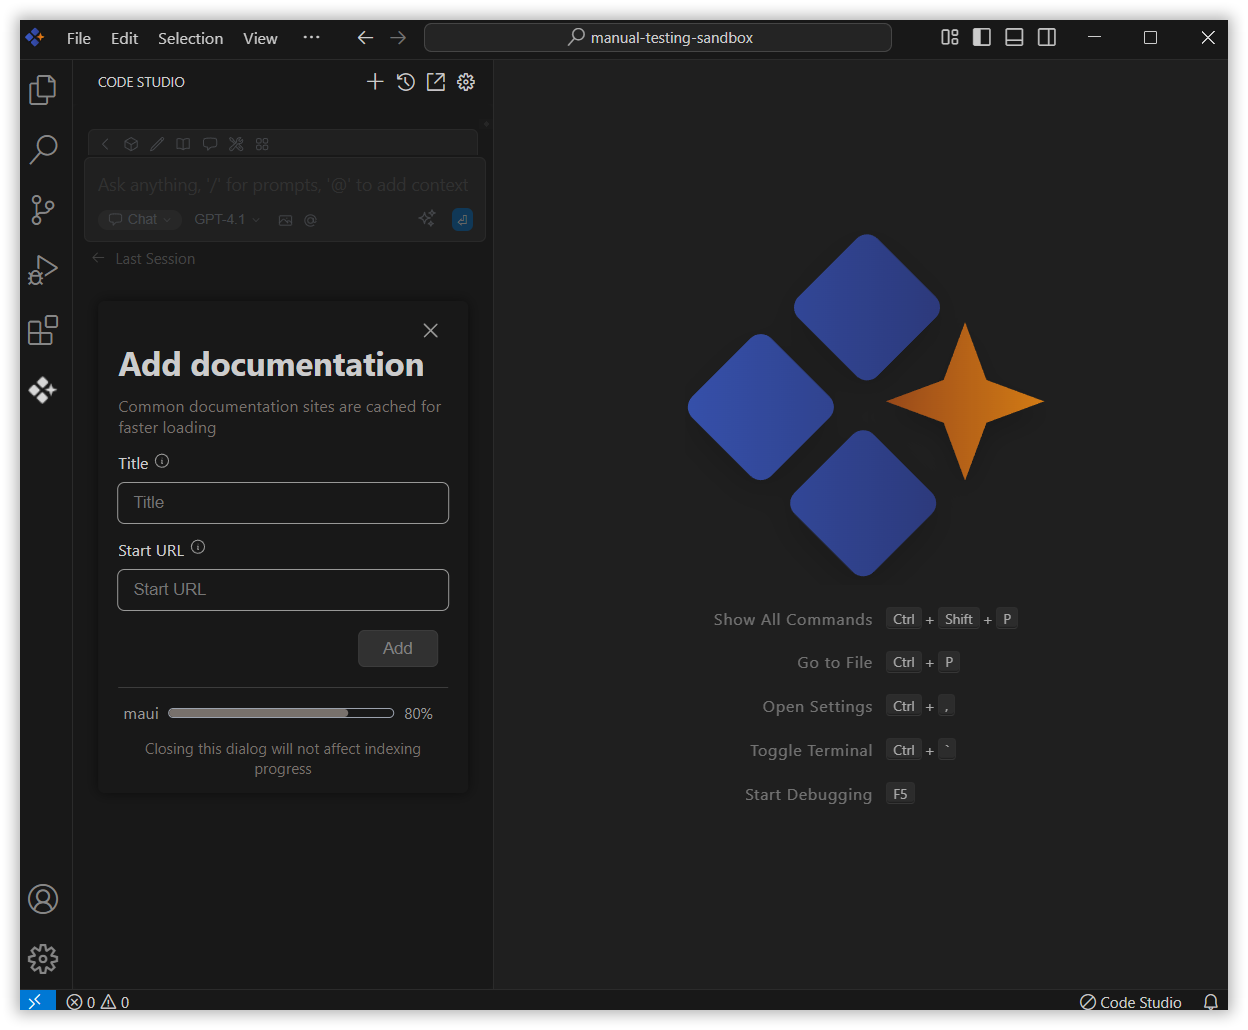Click the Go to File text
This screenshot has width=1248, height=1030.
(835, 662)
